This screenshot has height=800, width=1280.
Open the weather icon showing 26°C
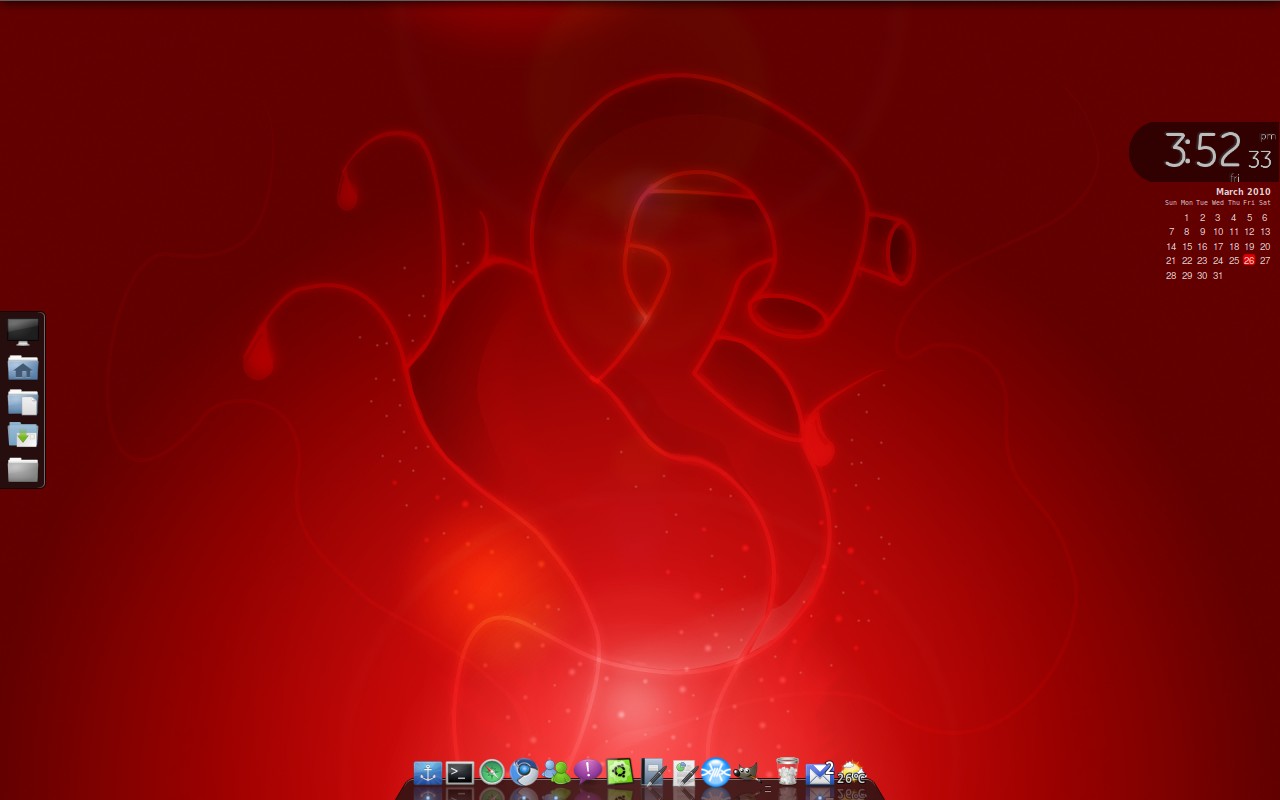coord(851,773)
